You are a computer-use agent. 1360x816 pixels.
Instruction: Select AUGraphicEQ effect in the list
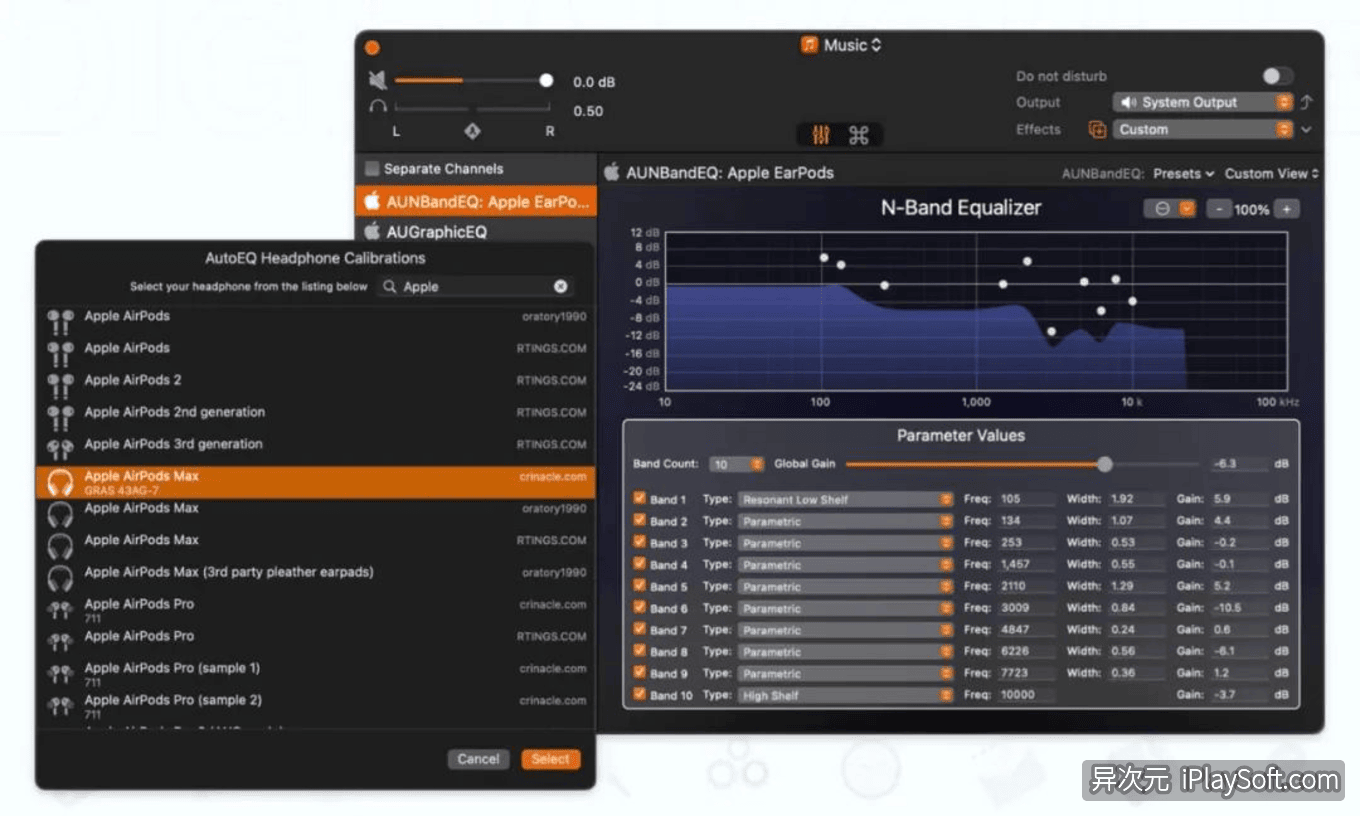tap(476, 231)
